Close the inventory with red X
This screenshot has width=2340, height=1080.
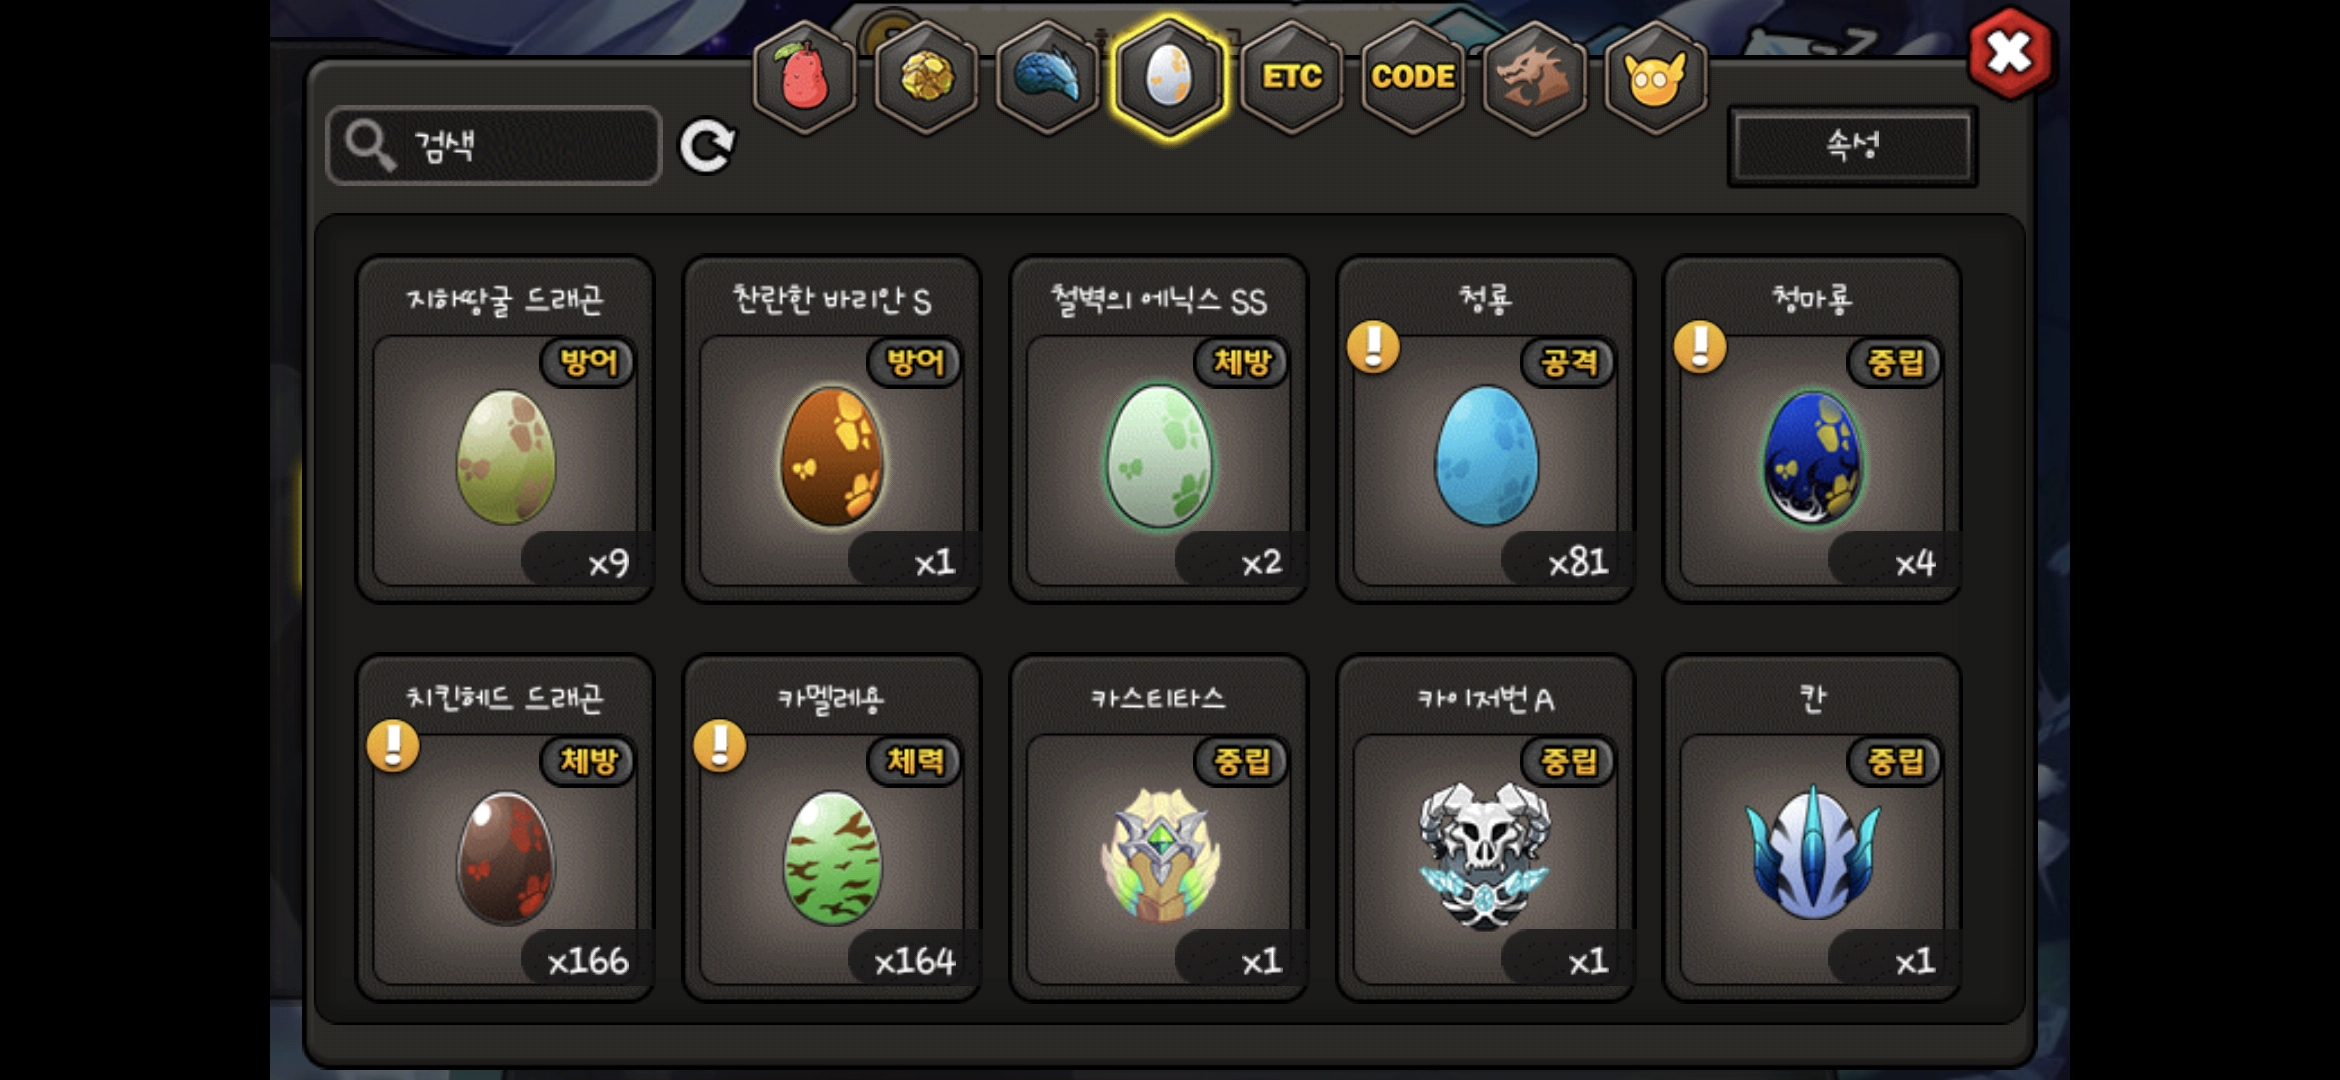[2010, 53]
